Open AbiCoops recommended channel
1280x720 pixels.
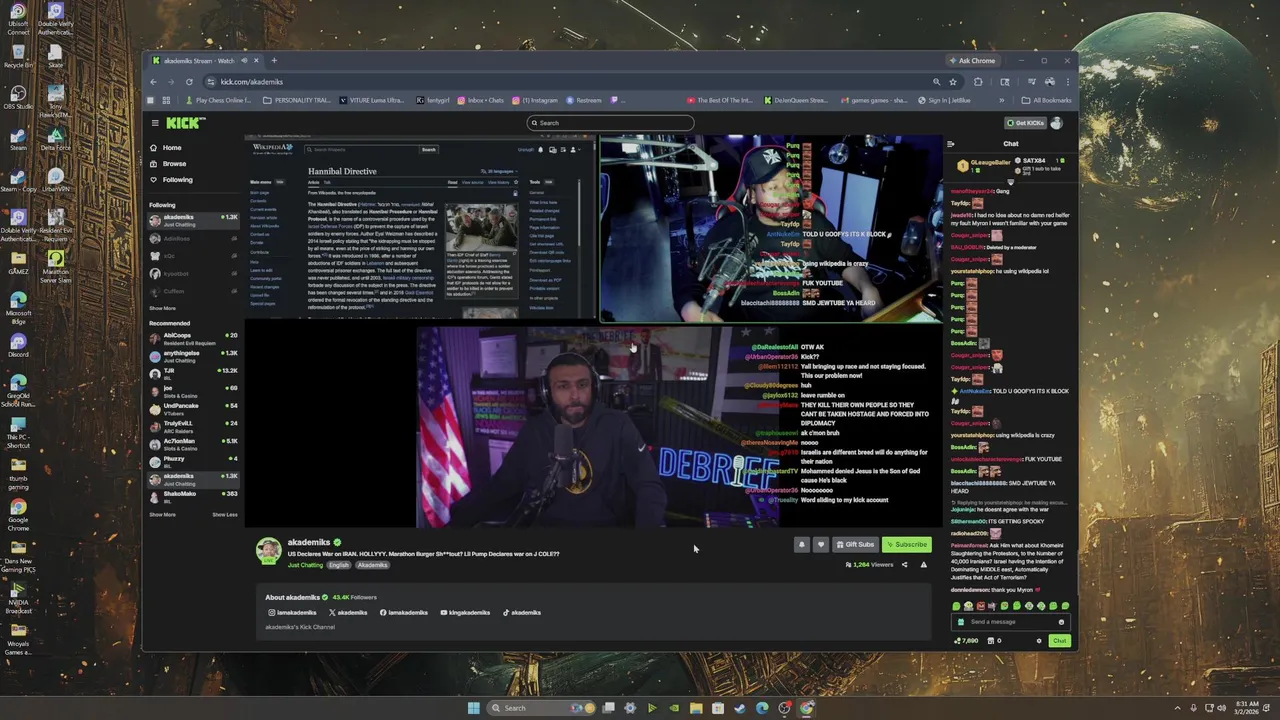(193, 338)
